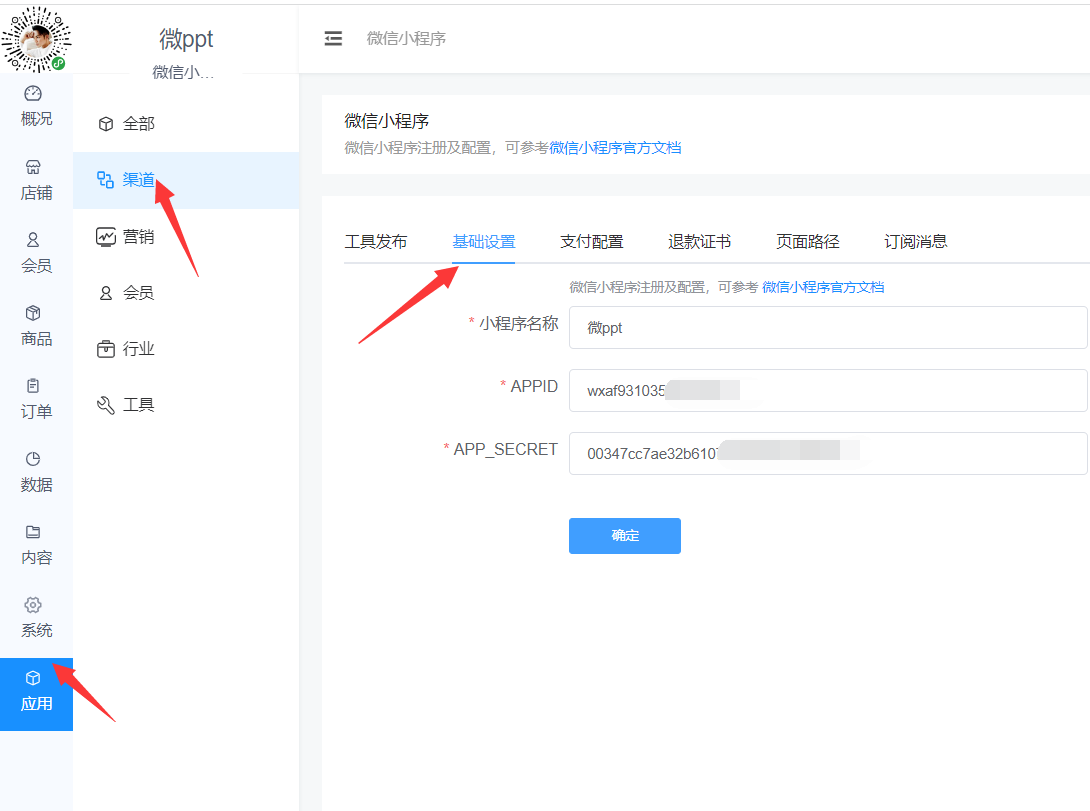The image size is (1090, 811).
Task: Switch to 退款证书 tab
Action: (x=699, y=242)
